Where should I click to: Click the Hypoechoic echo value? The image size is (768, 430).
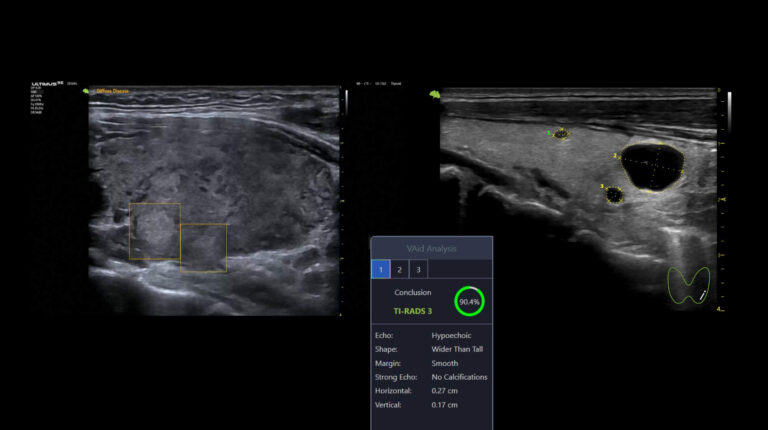(x=451, y=335)
